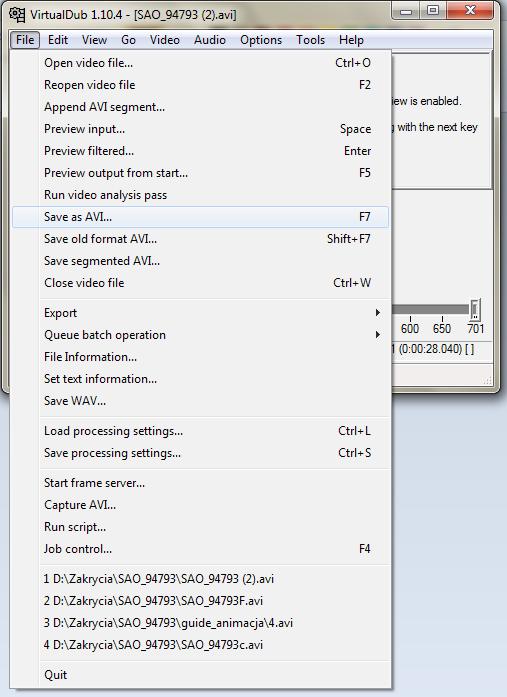Open Job control...
The width and height of the screenshot is (507, 697).
tap(200, 549)
